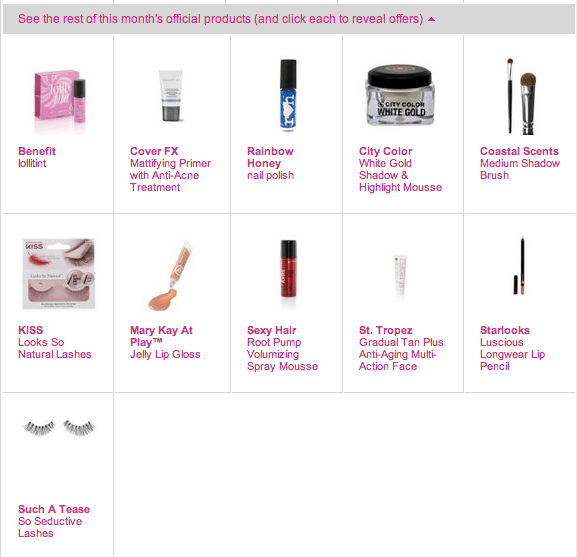Open the Luscious Longwear Lip Pencil link
Viewport: 577px width, 557px height.
pos(512,354)
